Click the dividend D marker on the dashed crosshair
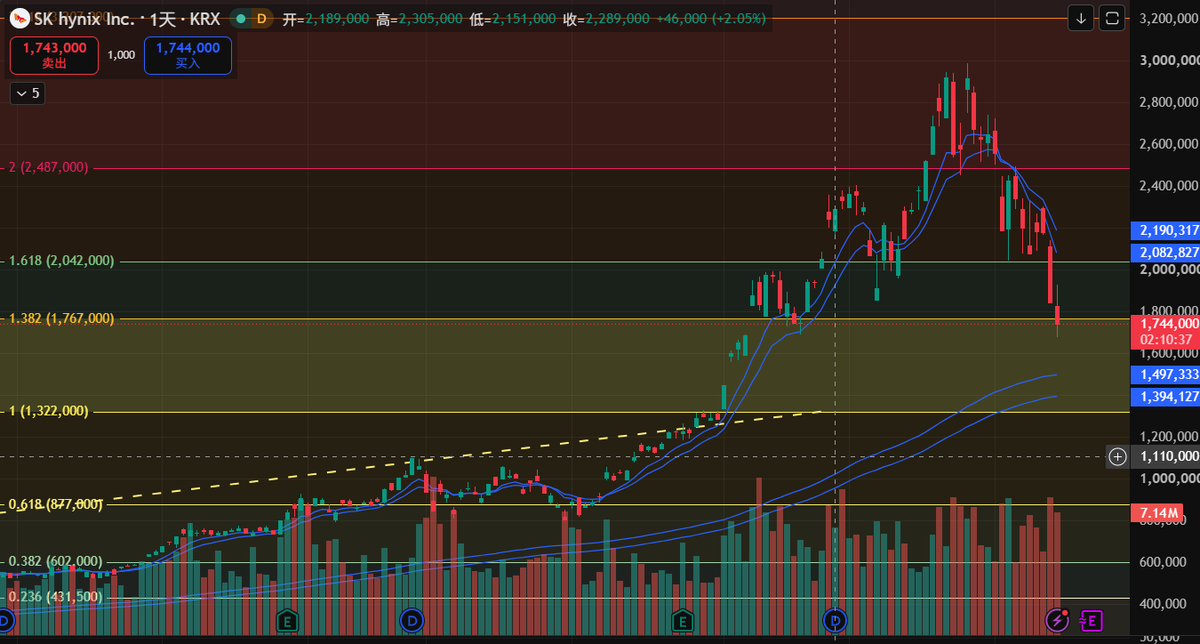1200x644 pixels. tap(837, 621)
